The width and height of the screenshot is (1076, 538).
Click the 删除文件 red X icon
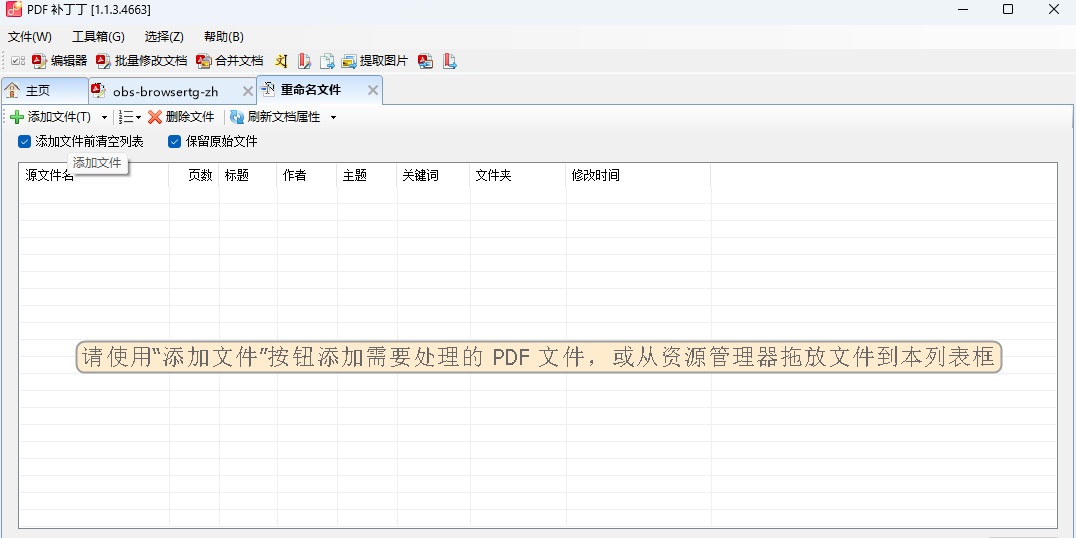tap(155, 117)
